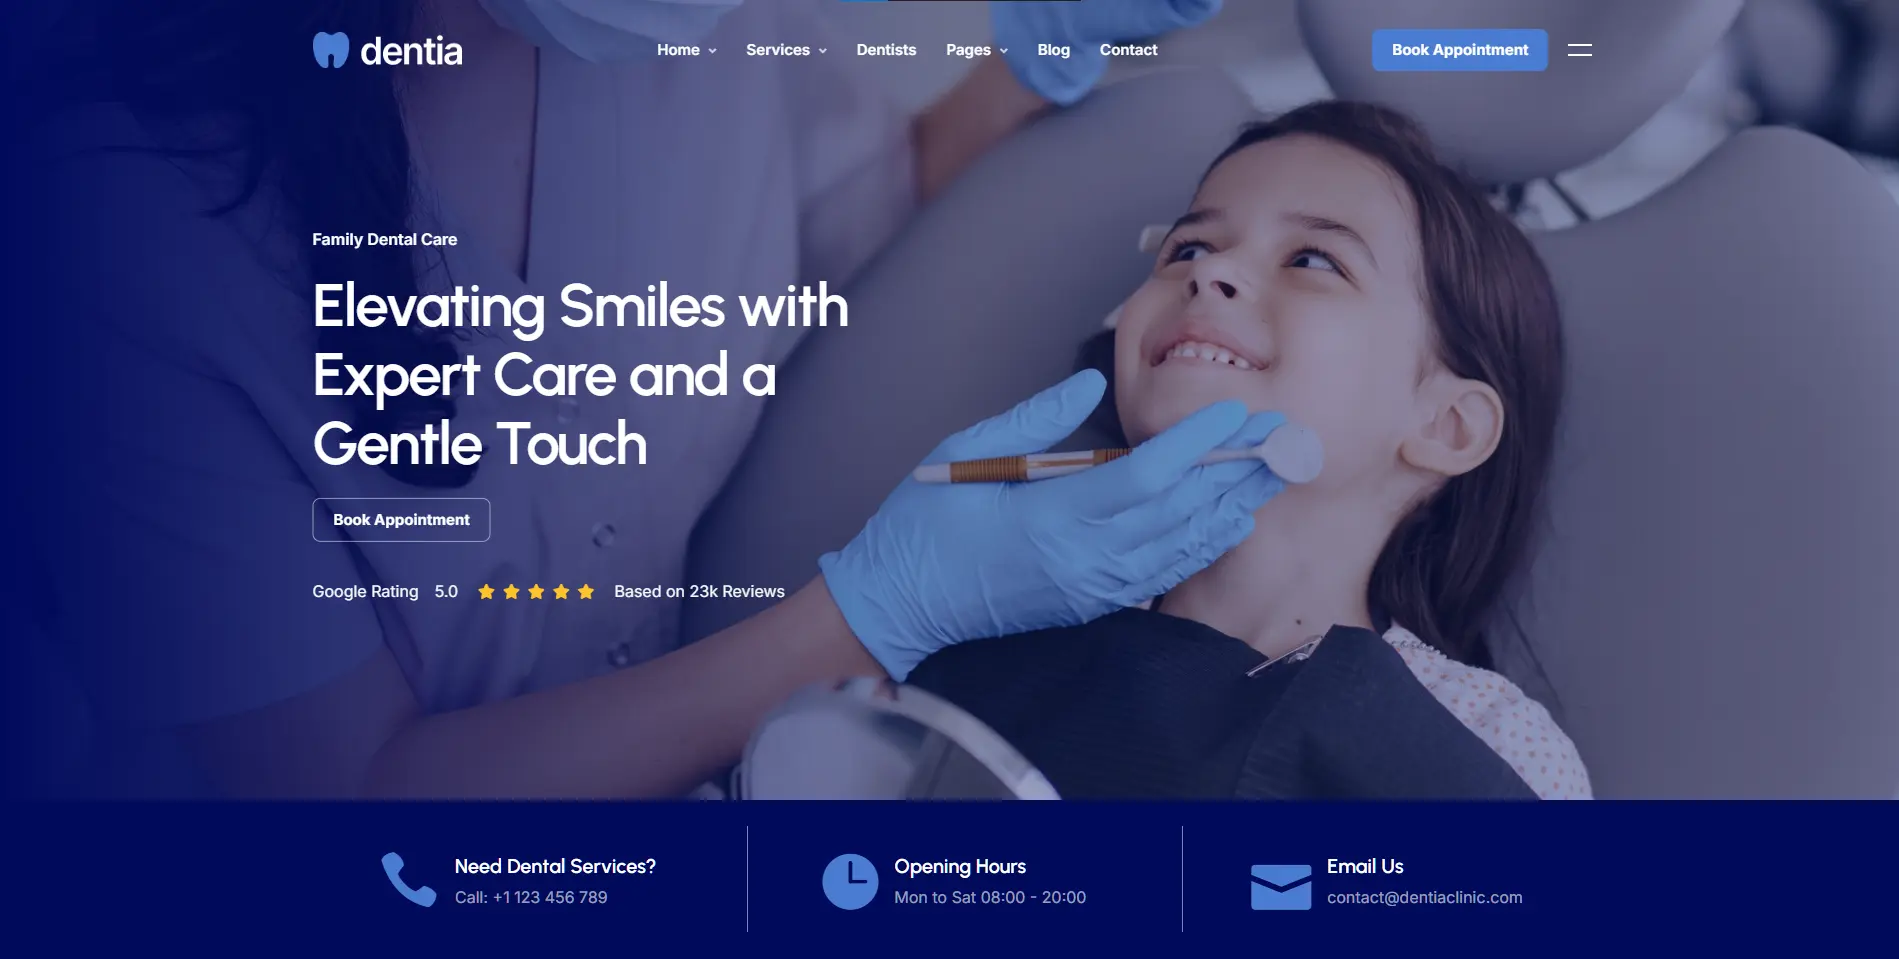The height and width of the screenshot is (959, 1899).
Task: Click the fifth gold rating star
Action: [586, 592]
